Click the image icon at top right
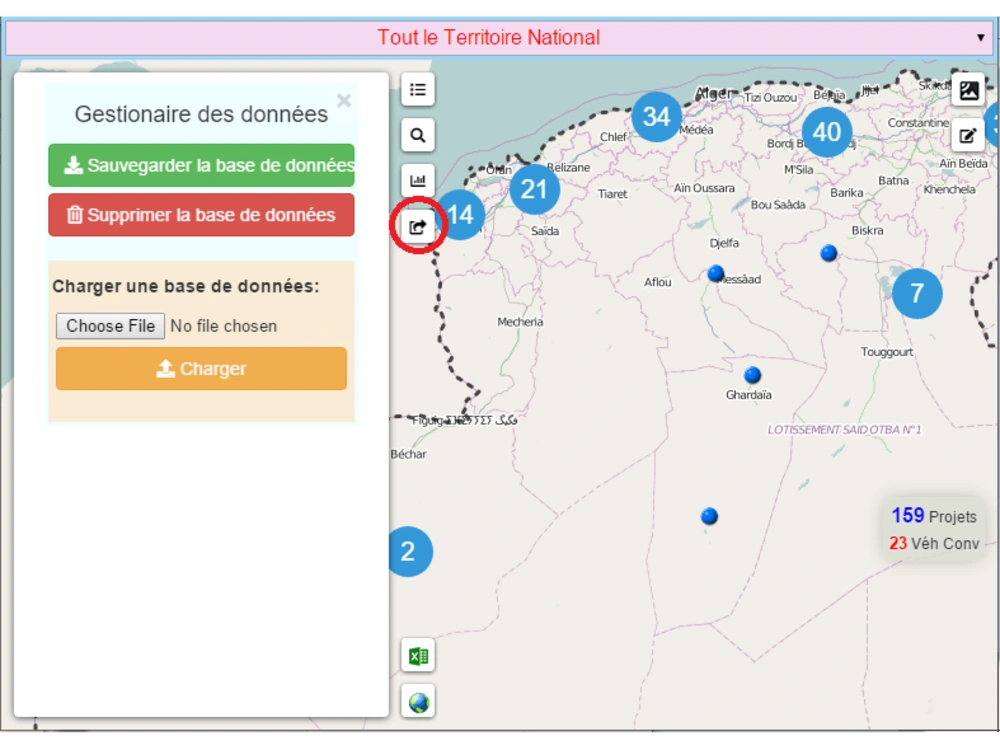This screenshot has height=750, width=1000. click(968, 90)
